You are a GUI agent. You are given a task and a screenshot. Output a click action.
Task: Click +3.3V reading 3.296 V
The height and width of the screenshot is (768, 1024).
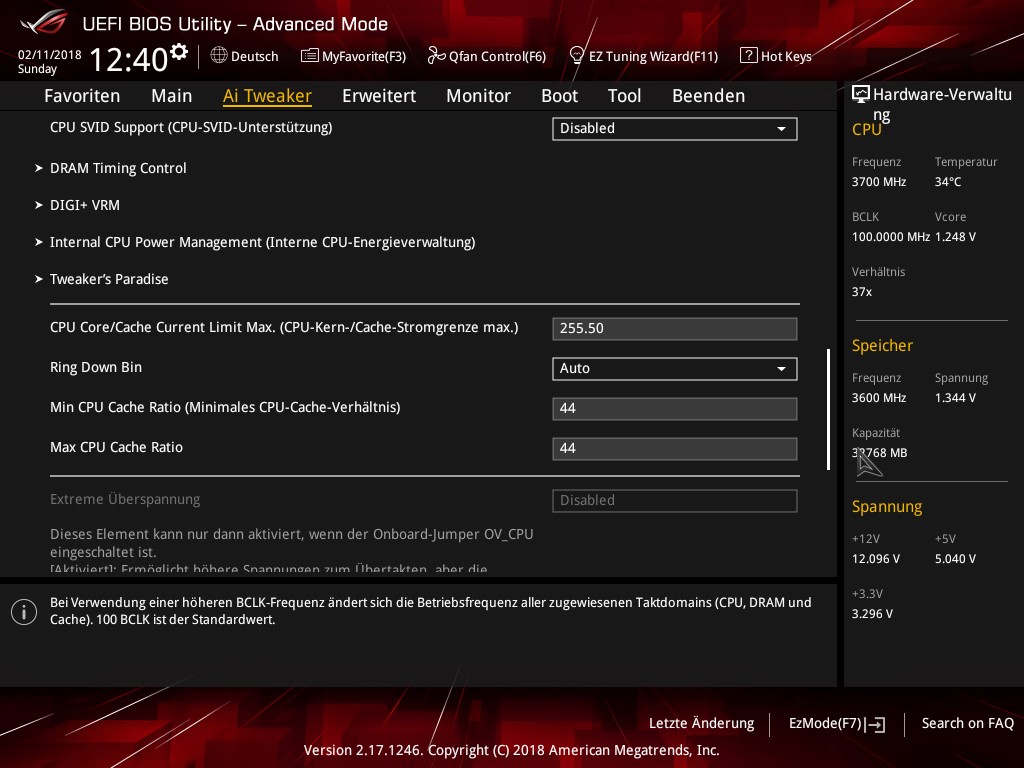872,614
